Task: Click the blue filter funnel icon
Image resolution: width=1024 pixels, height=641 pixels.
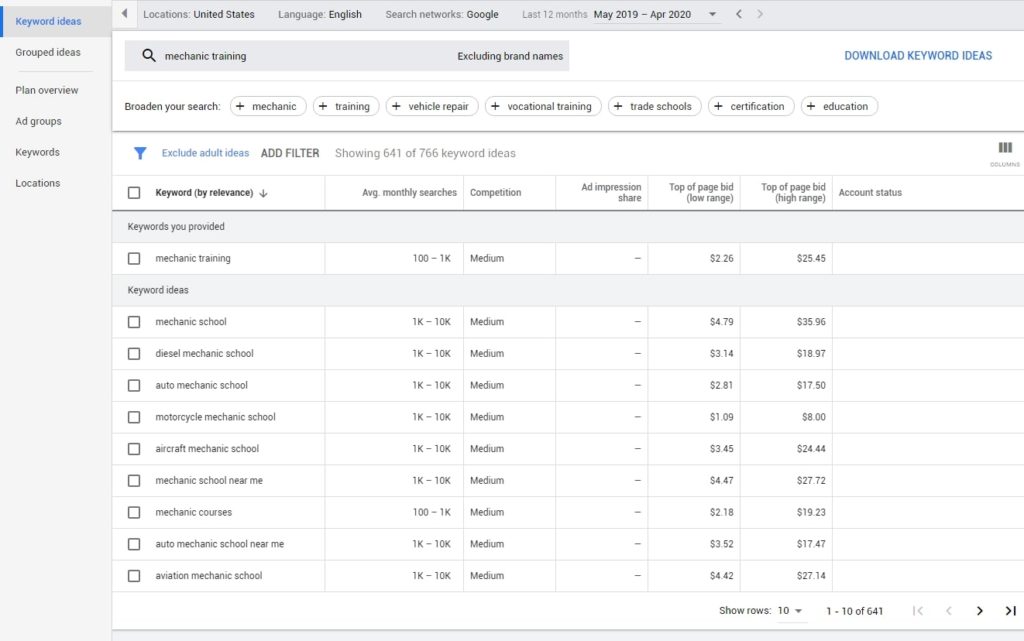Action: pyautogui.click(x=140, y=153)
